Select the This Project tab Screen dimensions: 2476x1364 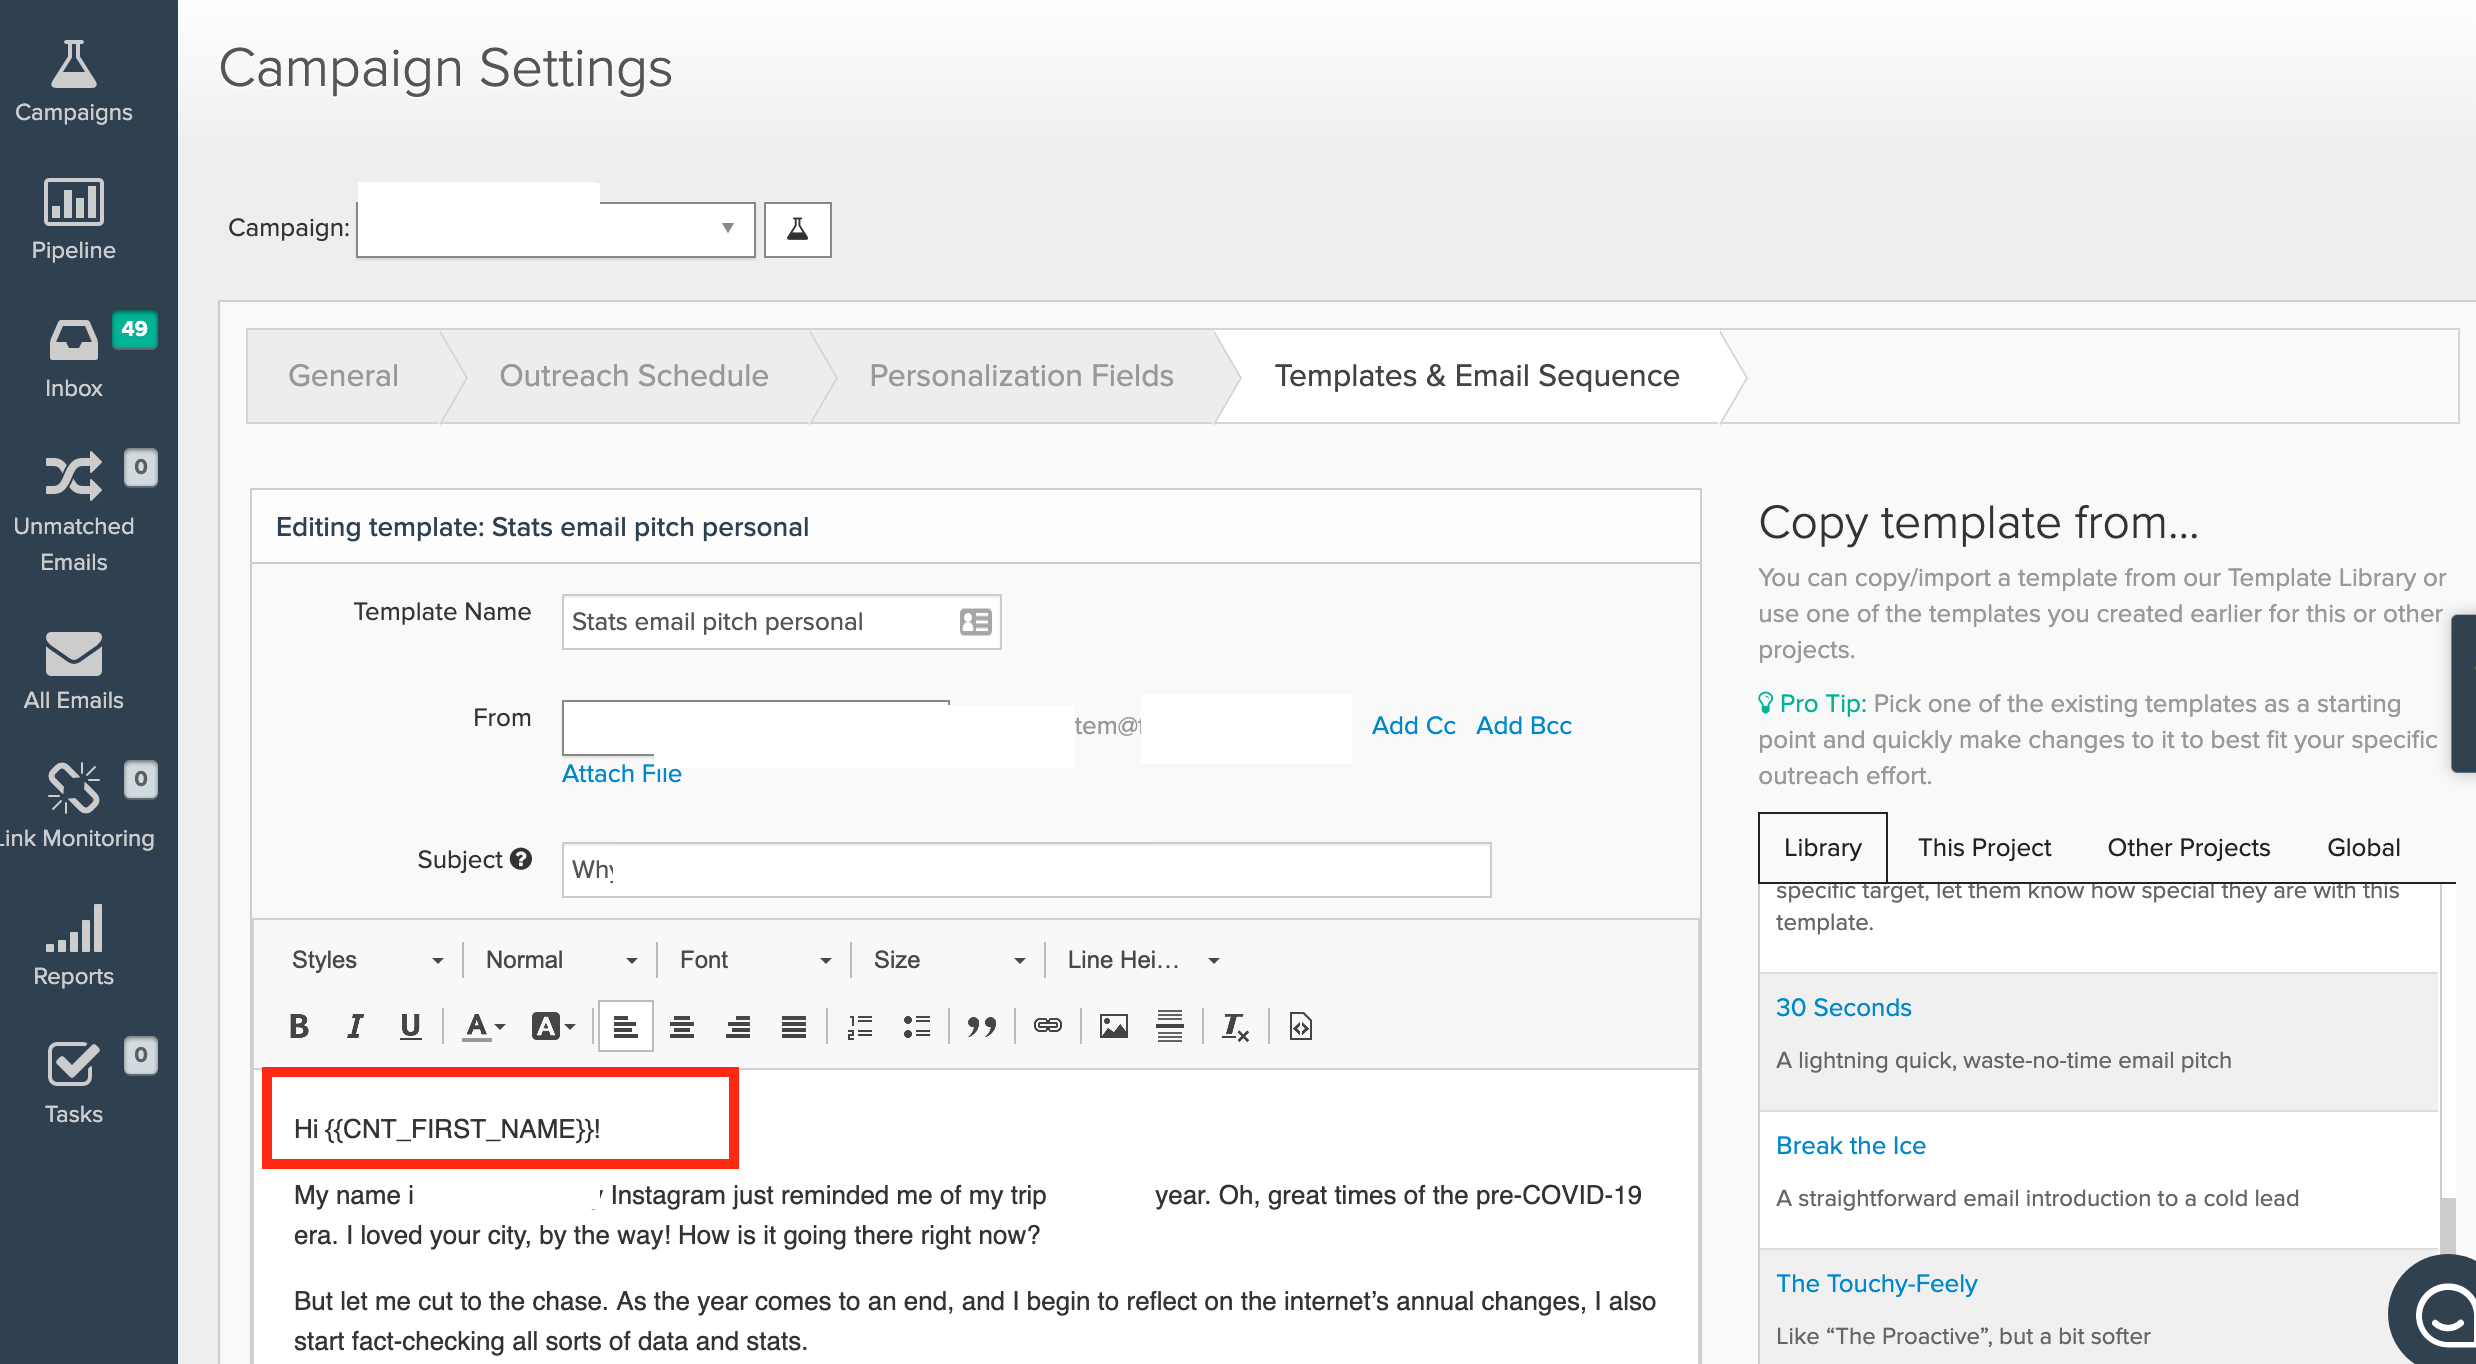point(1983,847)
